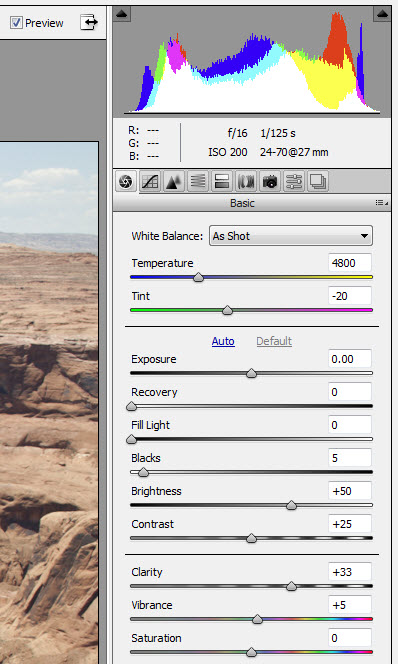The image size is (398, 664).
Task: Open the Camera Calibration tab
Action: pos(270,182)
